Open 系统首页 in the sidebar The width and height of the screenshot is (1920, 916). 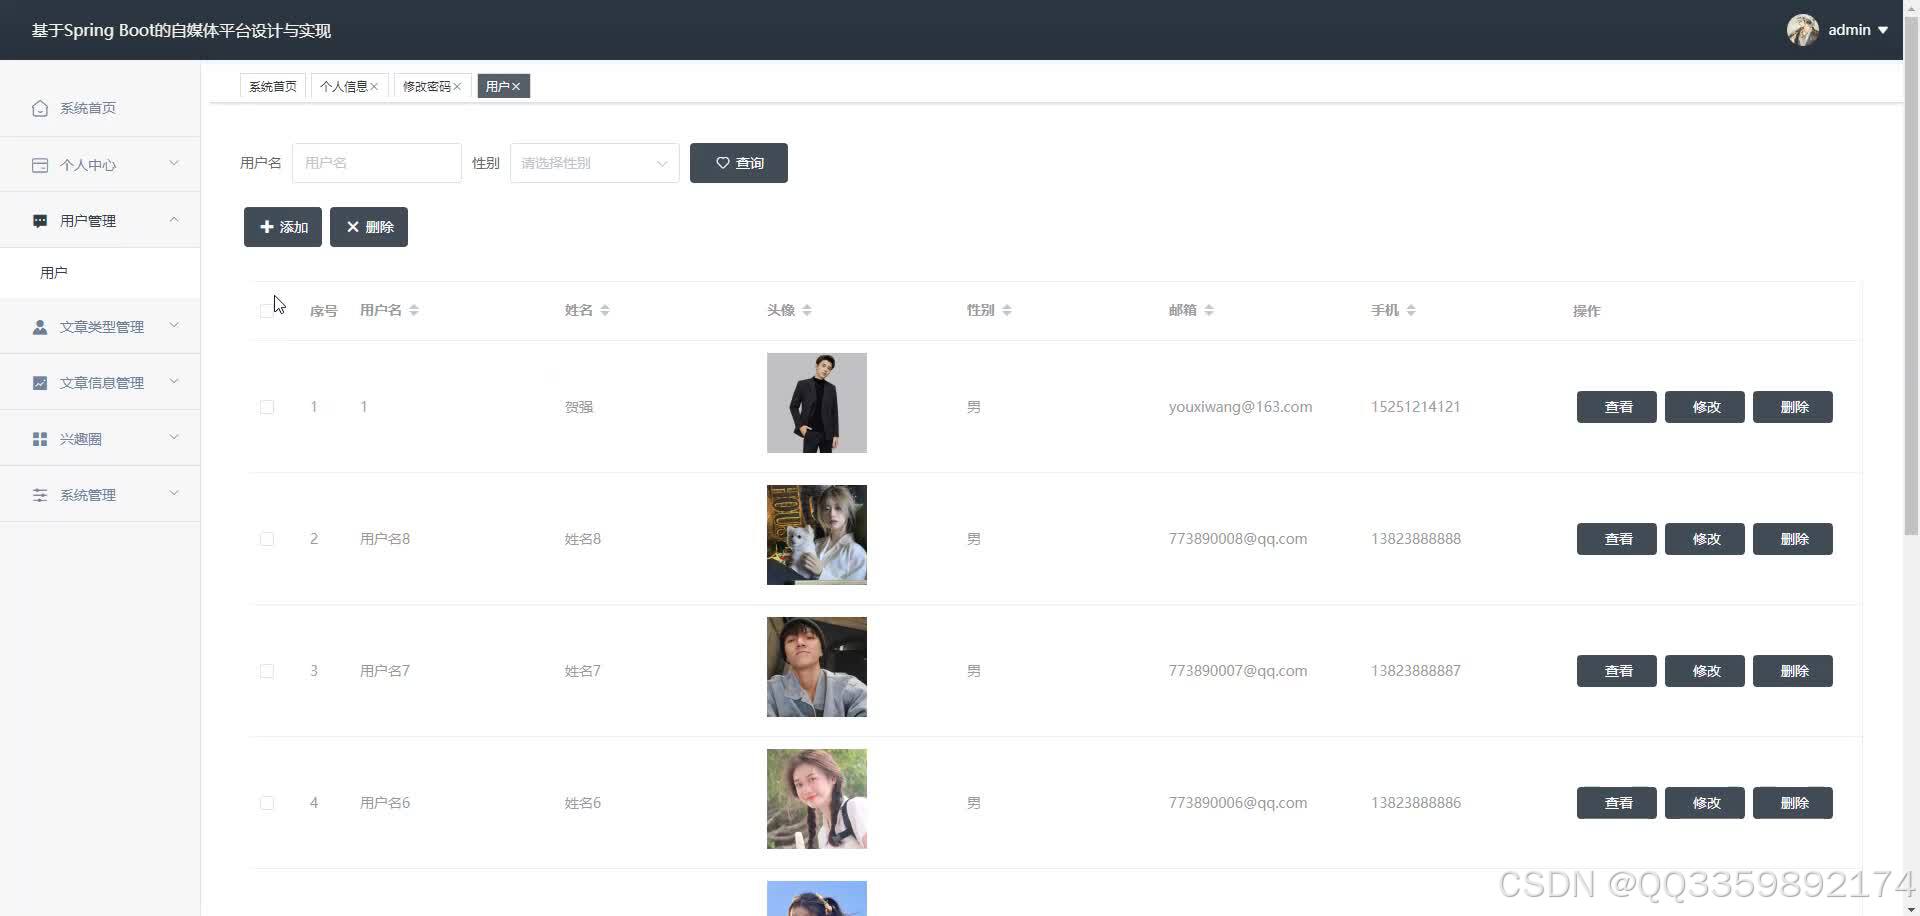point(100,108)
